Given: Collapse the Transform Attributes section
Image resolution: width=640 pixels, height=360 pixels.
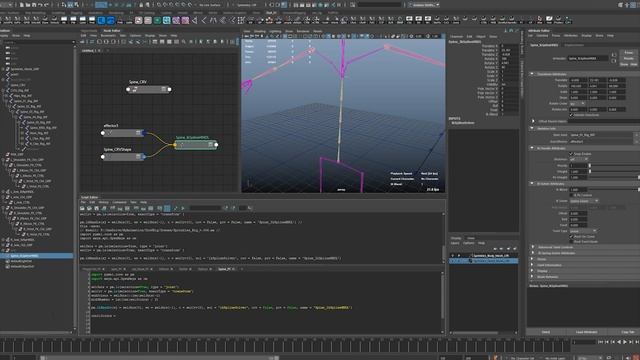Looking at the screenshot, I should click(532, 74).
